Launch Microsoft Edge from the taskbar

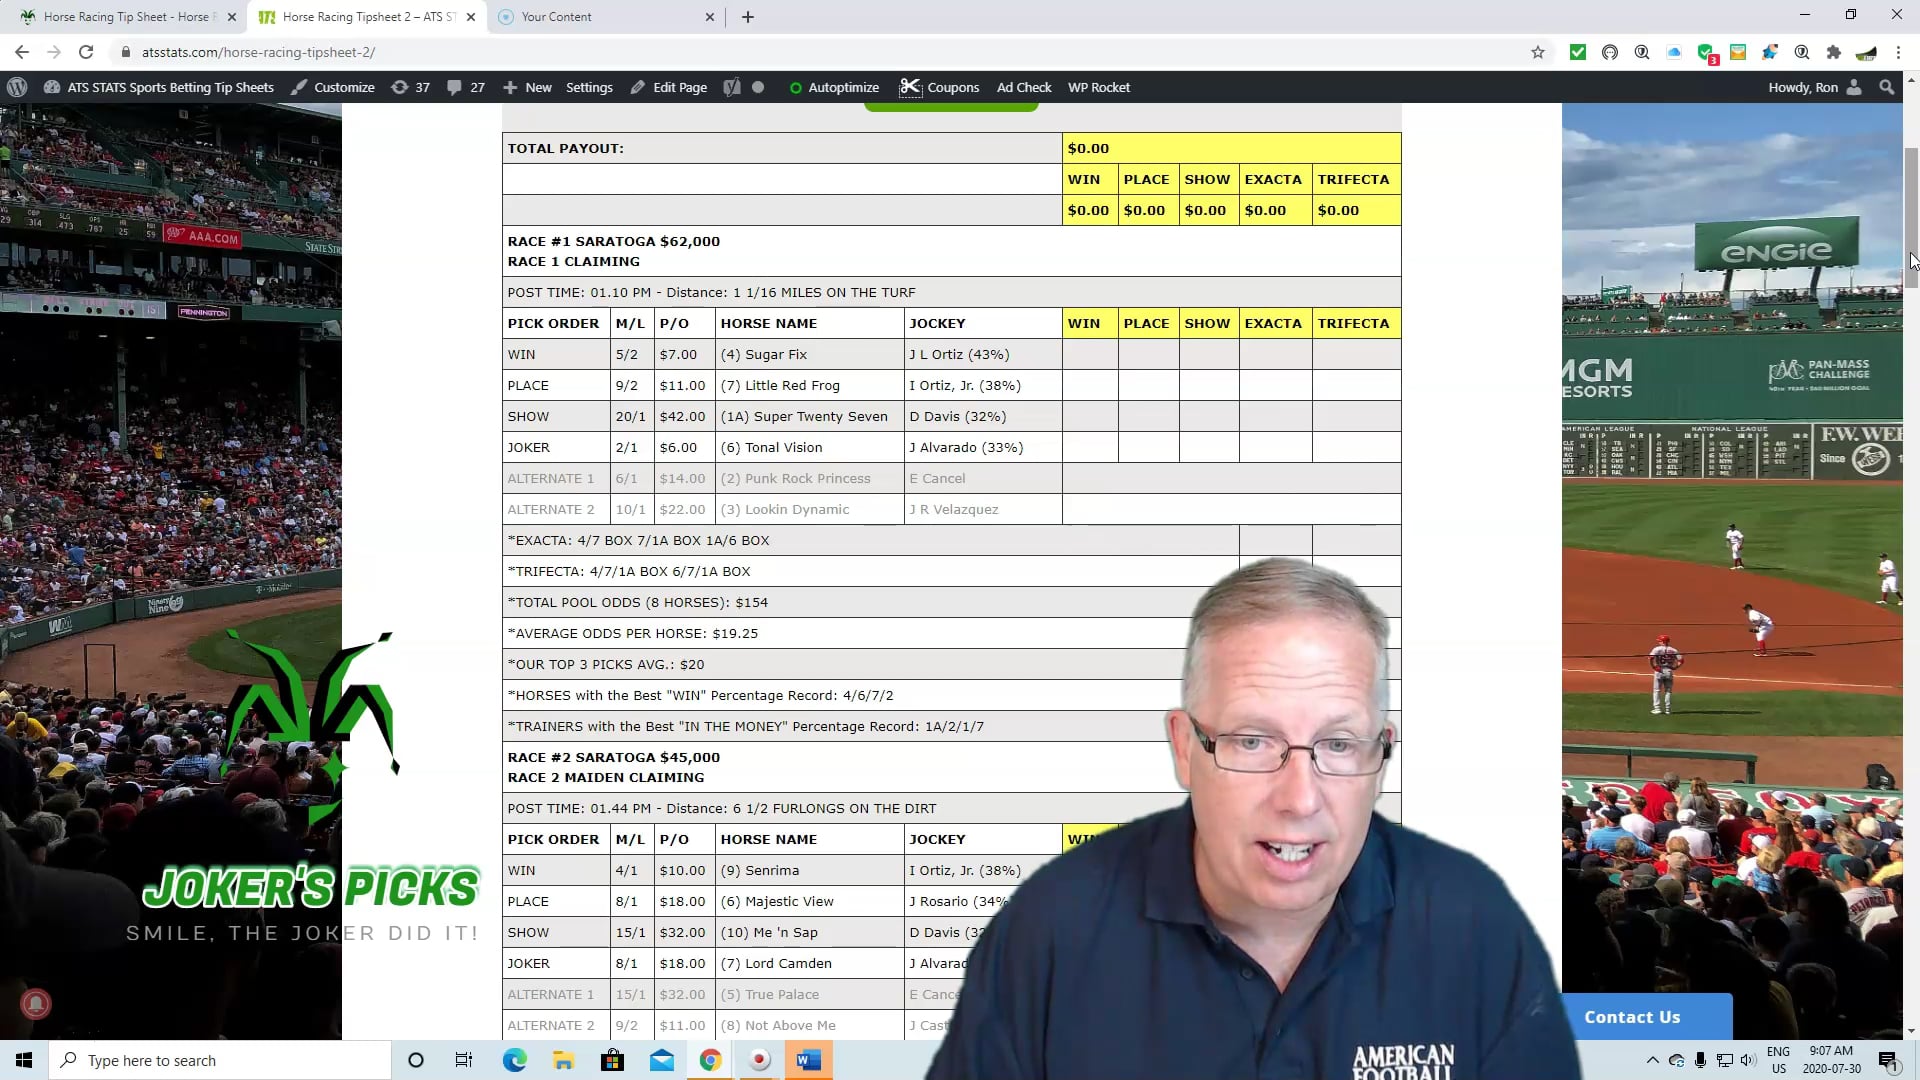514,1060
